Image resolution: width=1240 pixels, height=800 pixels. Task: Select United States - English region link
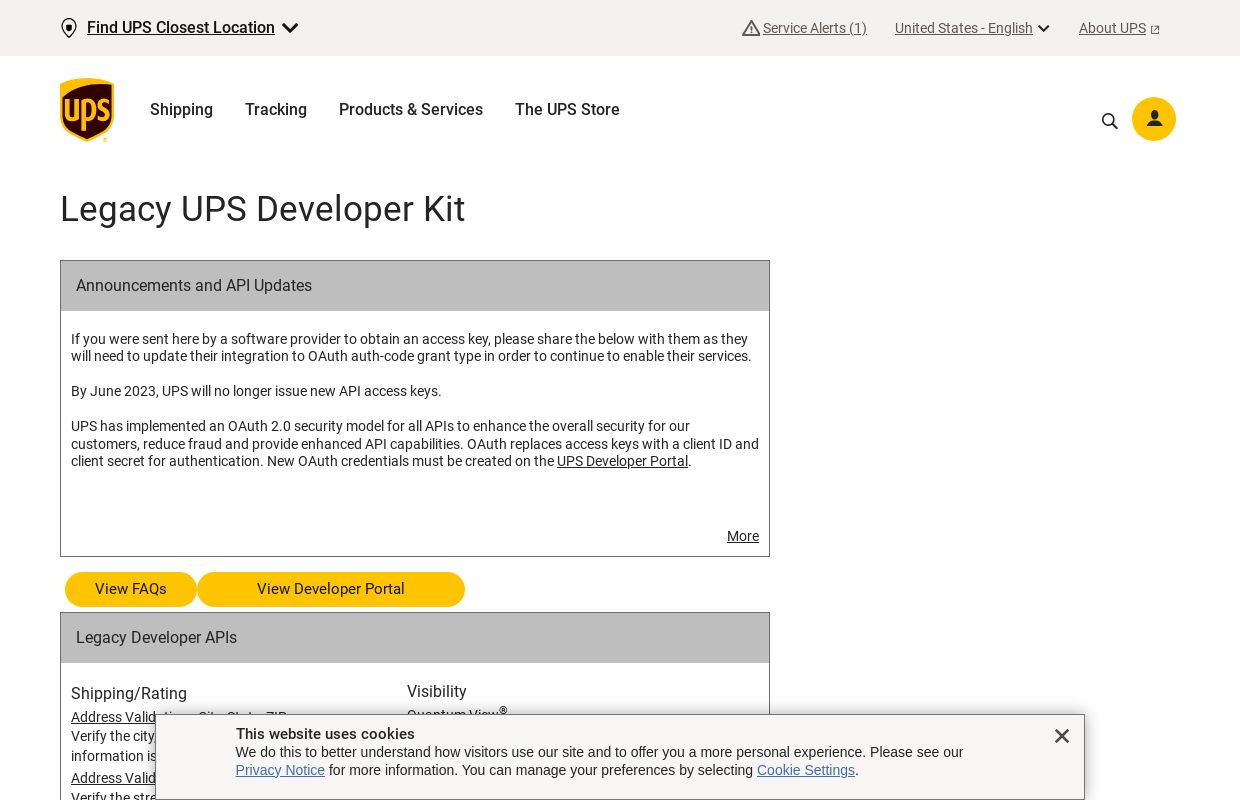pos(964,28)
